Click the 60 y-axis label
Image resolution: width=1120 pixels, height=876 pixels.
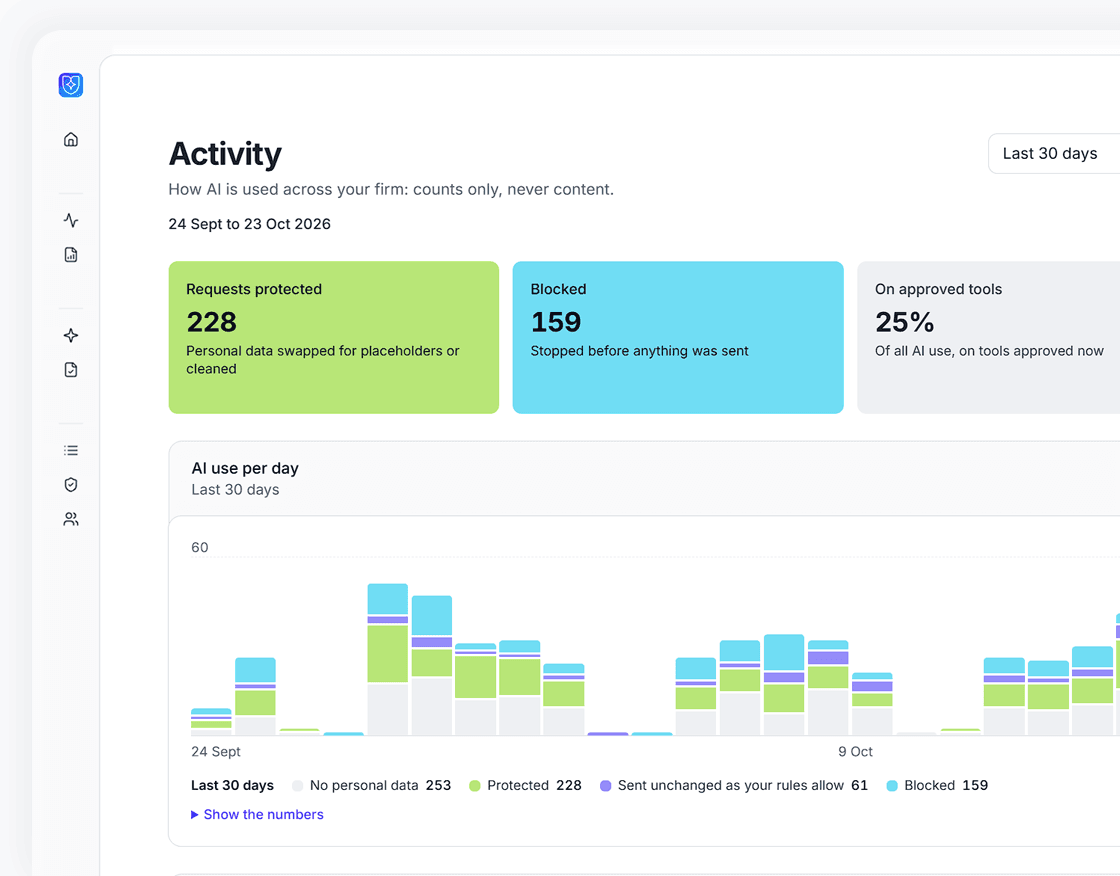tap(199, 547)
